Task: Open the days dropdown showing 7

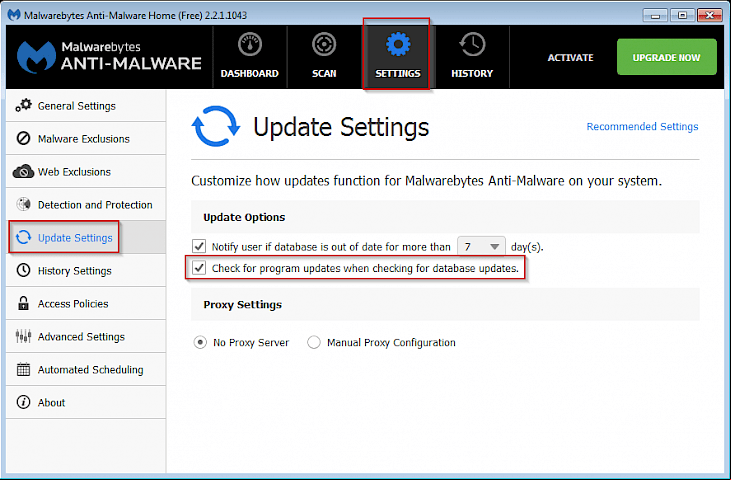Action: point(481,246)
